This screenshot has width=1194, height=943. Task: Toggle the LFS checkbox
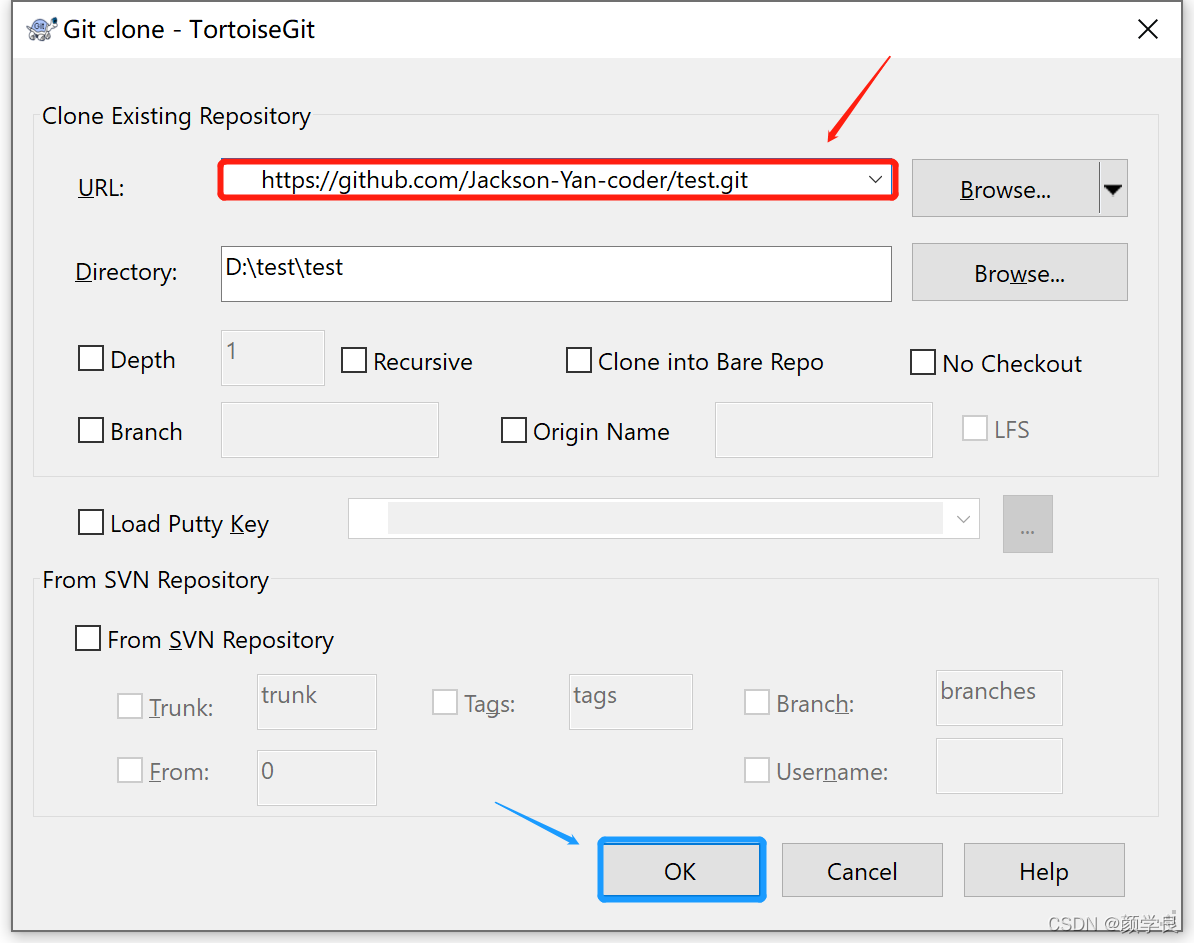coord(975,428)
